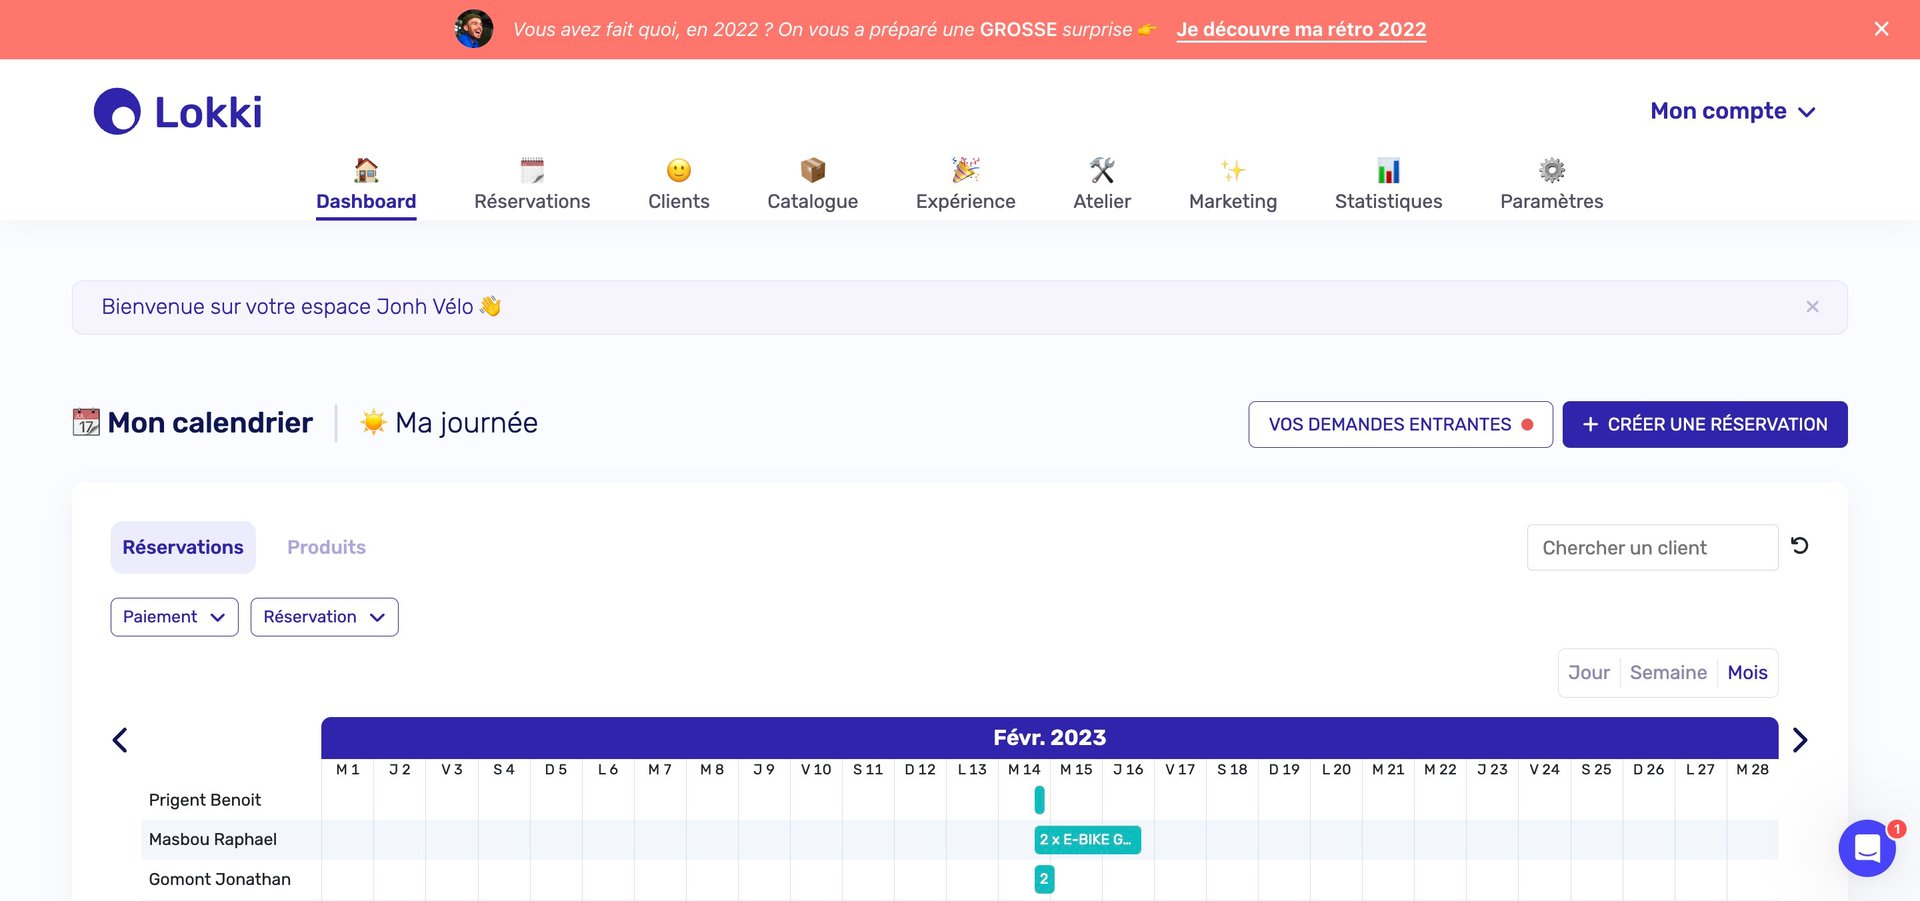Switch calendar to Semaine view

pyautogui.click(x=1668, y=673)
